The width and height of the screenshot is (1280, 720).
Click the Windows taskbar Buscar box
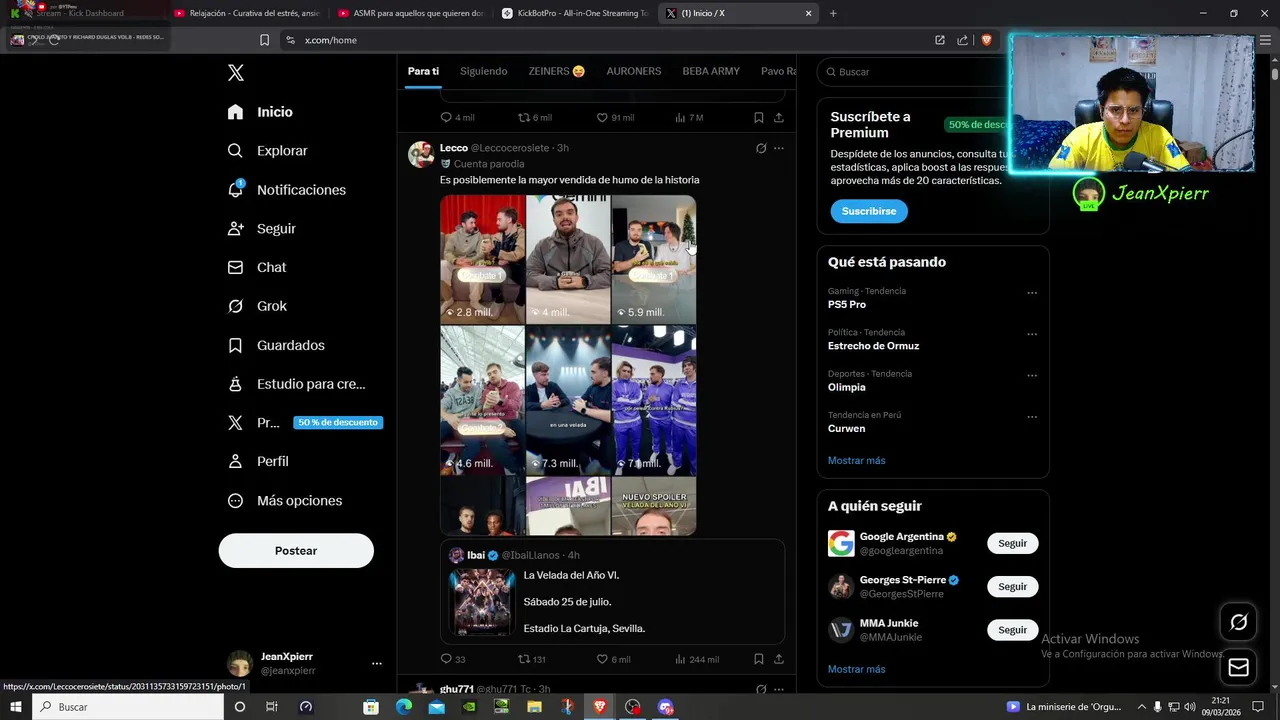point(128,707)
